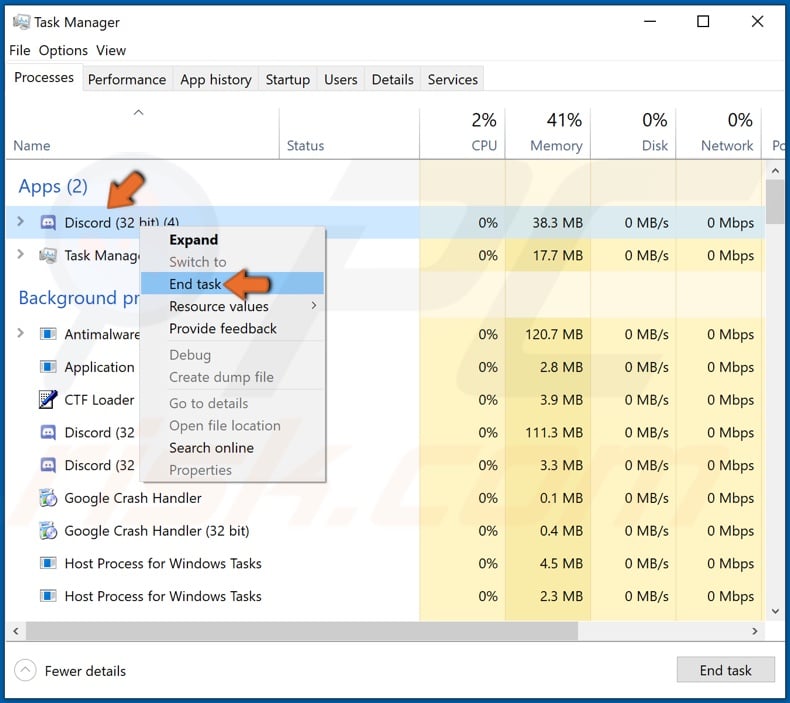Select the CTF Loader process name

(x=99, y=400)
